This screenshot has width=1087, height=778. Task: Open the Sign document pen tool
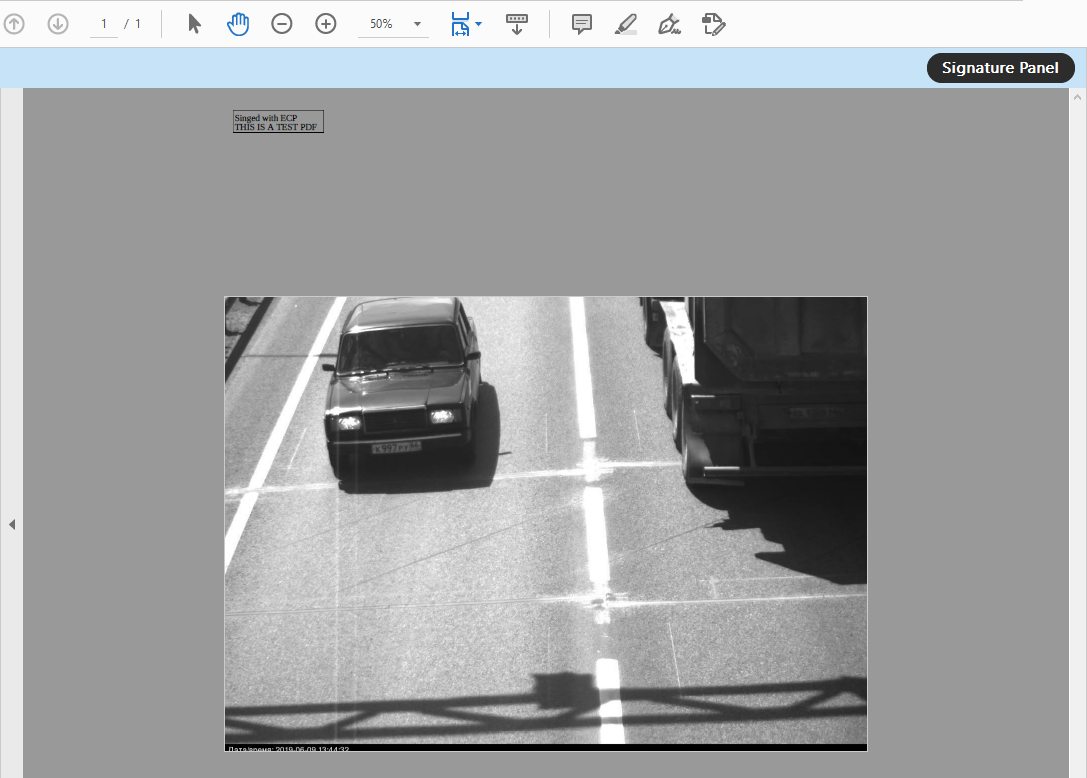[669, 24]
